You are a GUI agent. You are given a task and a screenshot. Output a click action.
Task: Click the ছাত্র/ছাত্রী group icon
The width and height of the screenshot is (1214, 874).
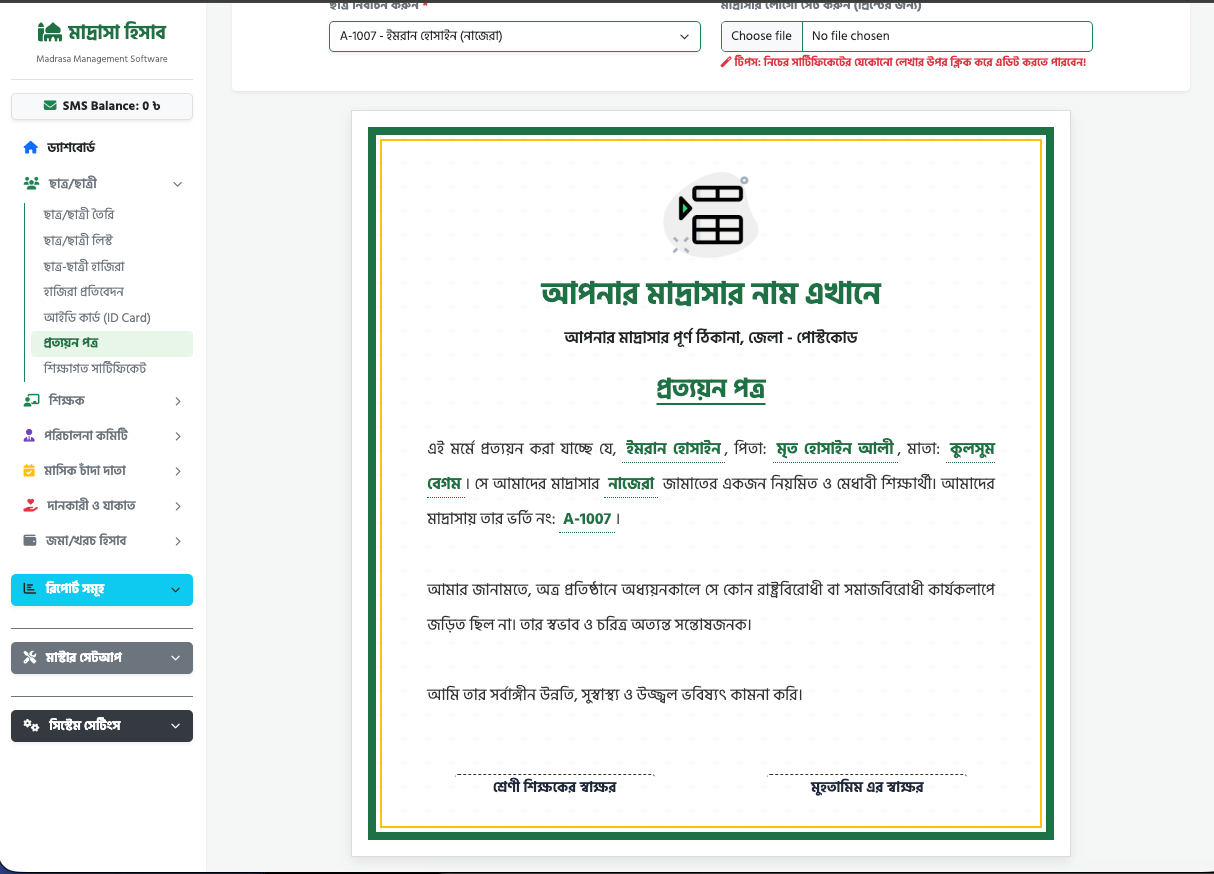31,184
